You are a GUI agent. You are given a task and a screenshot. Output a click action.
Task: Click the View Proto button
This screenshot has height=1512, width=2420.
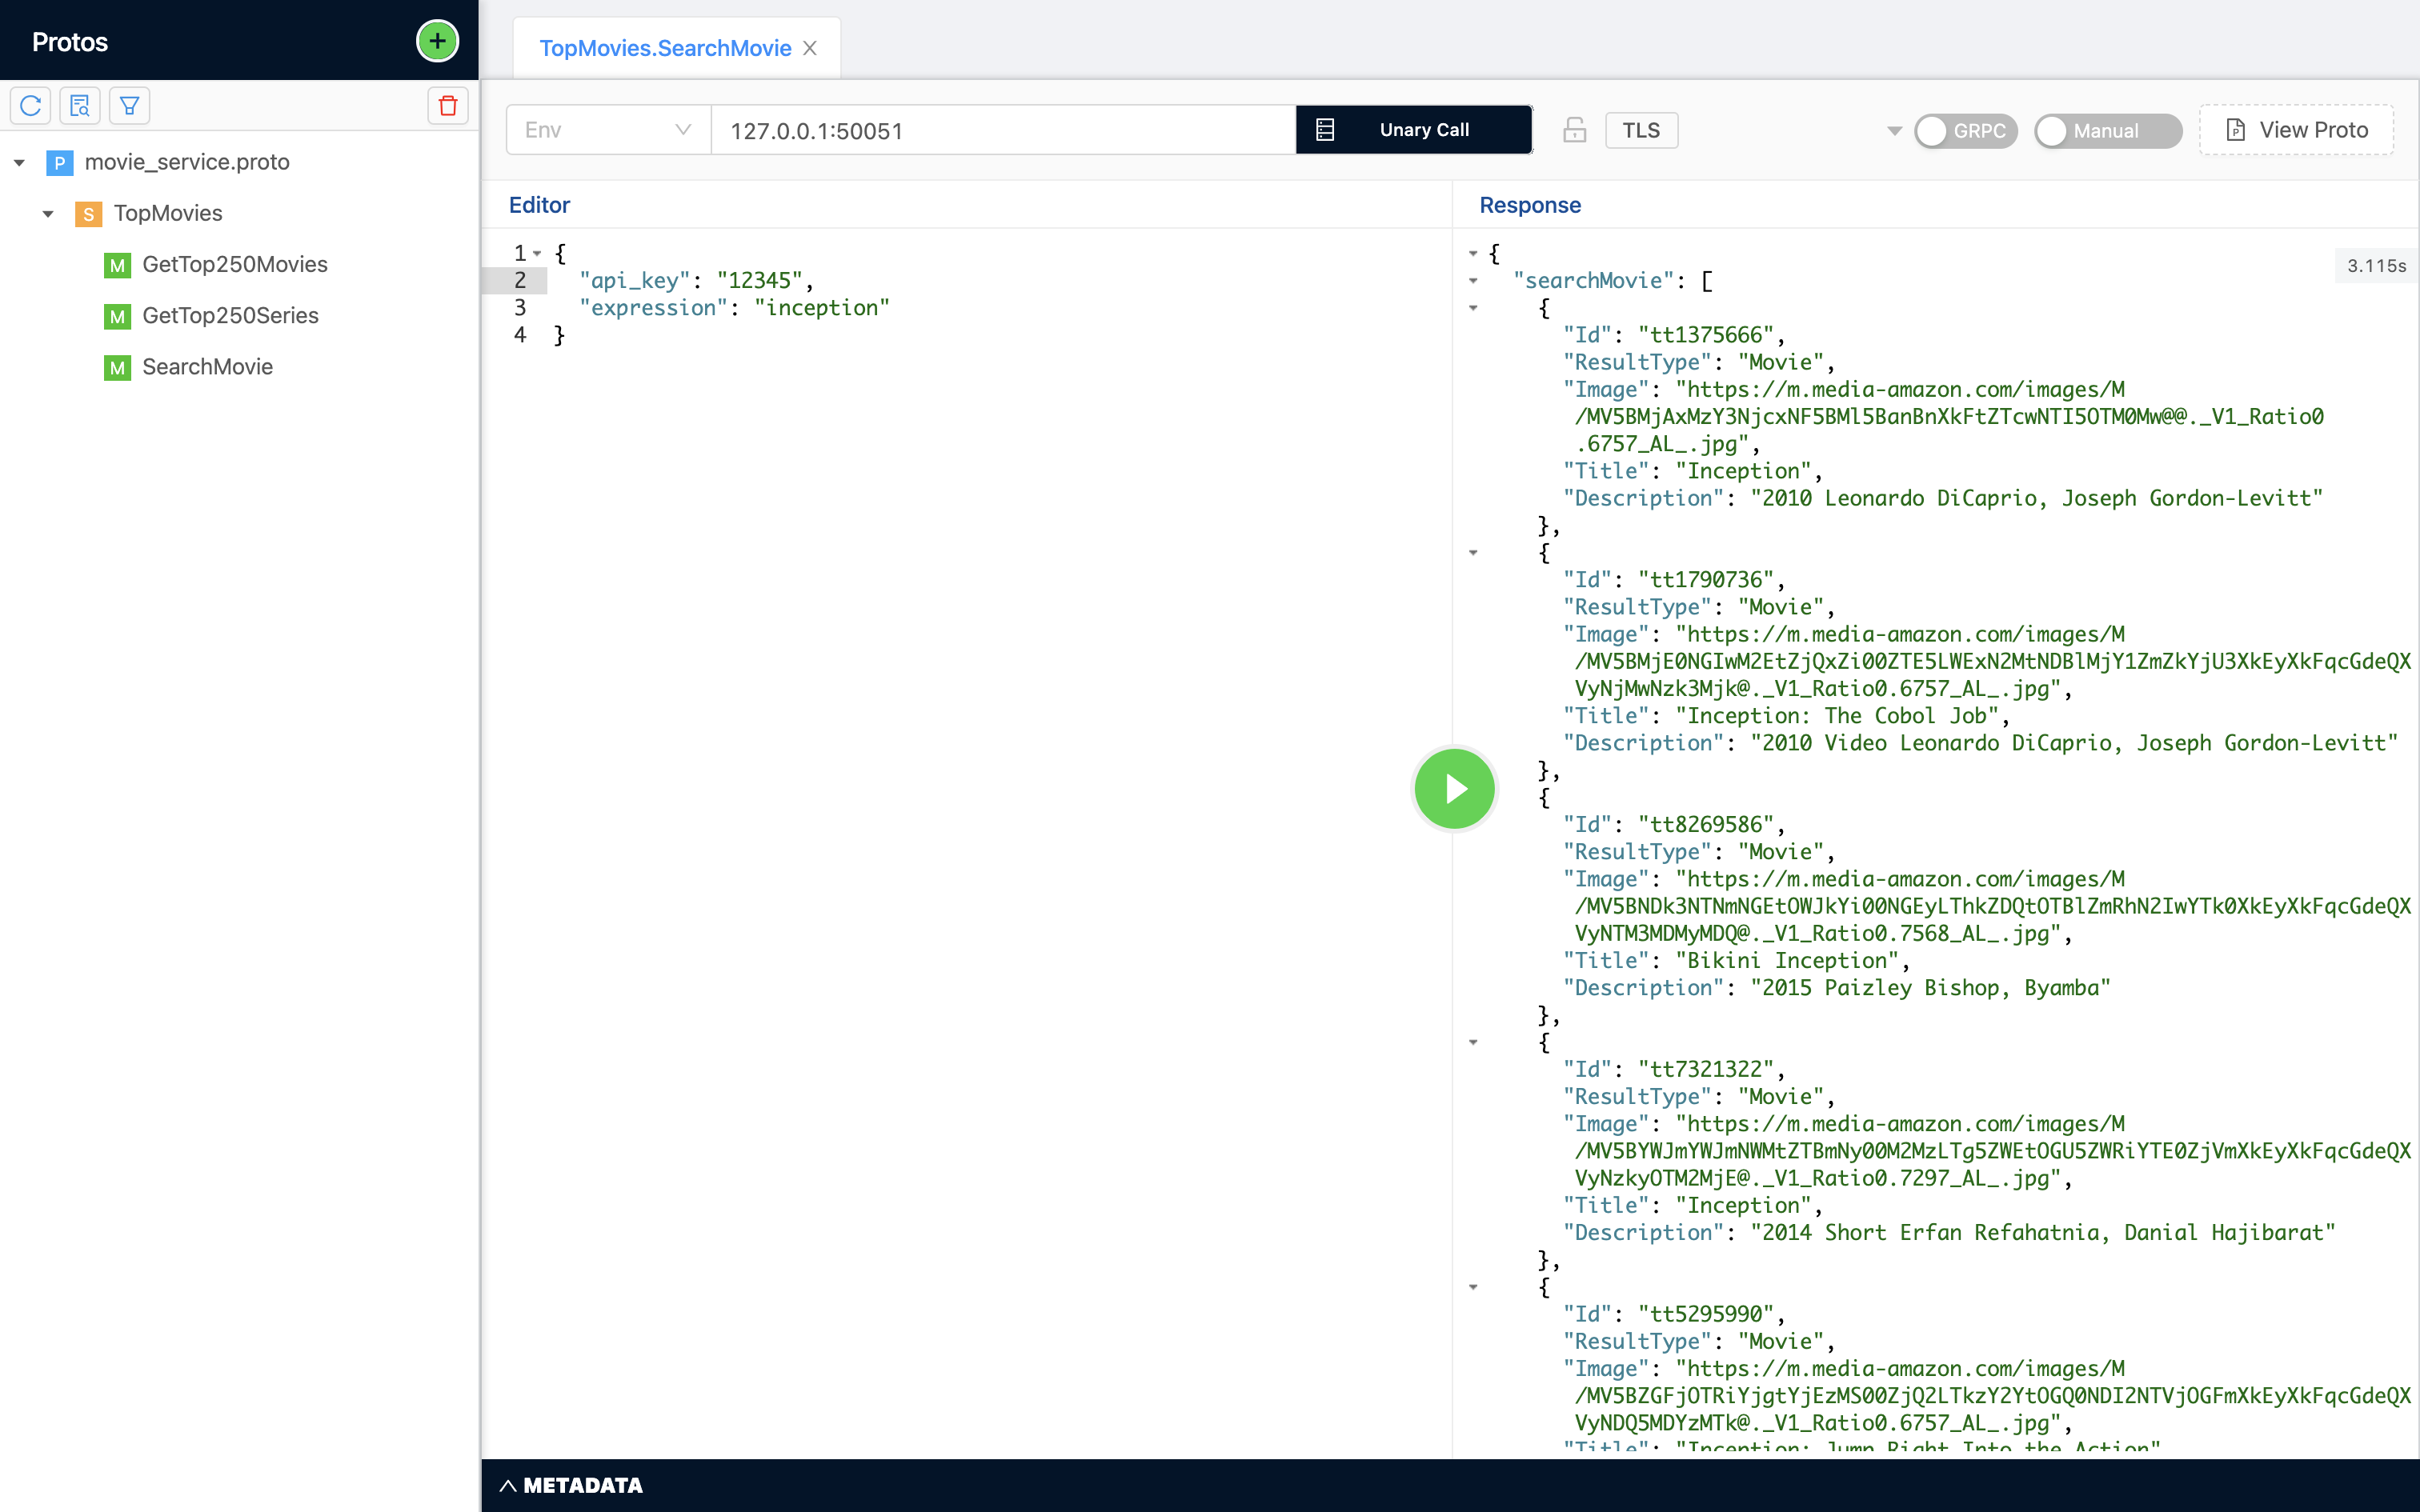(x=2296, y=130)
